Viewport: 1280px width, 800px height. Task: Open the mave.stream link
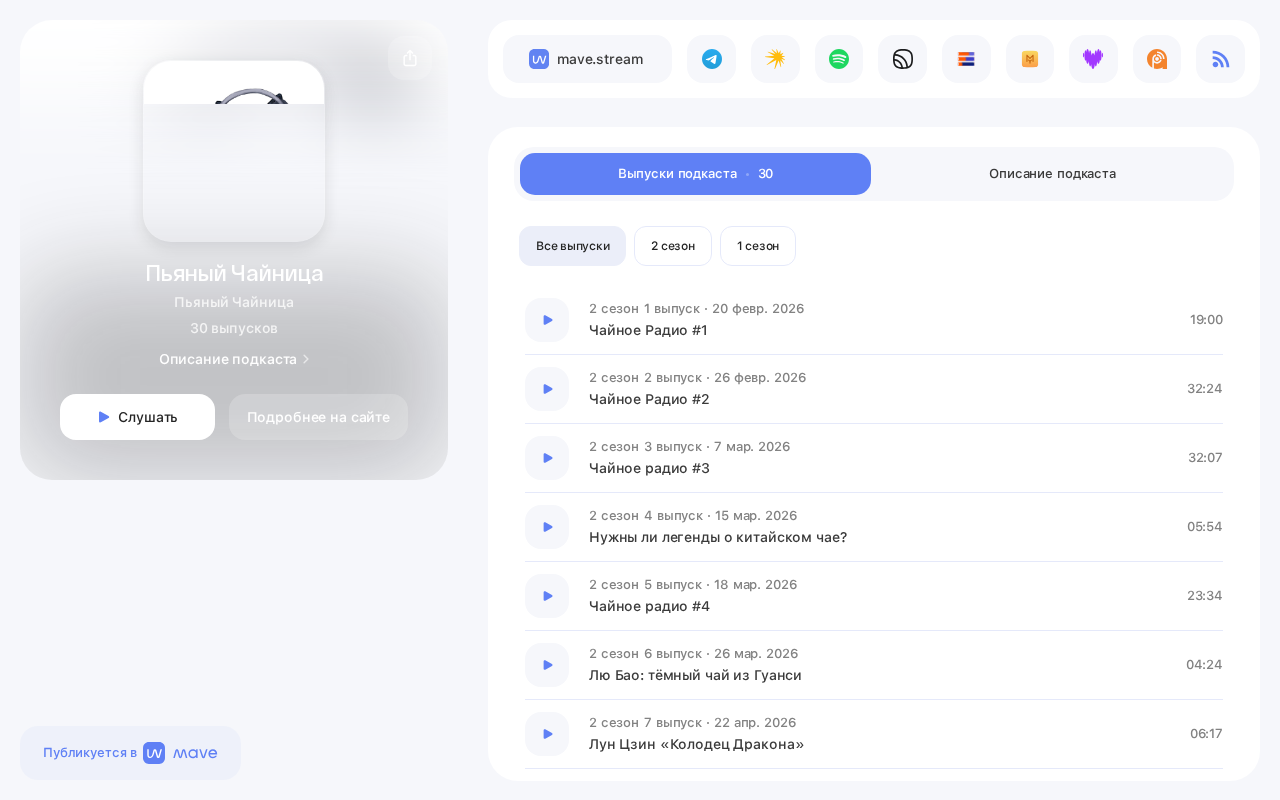coord(587,59)
